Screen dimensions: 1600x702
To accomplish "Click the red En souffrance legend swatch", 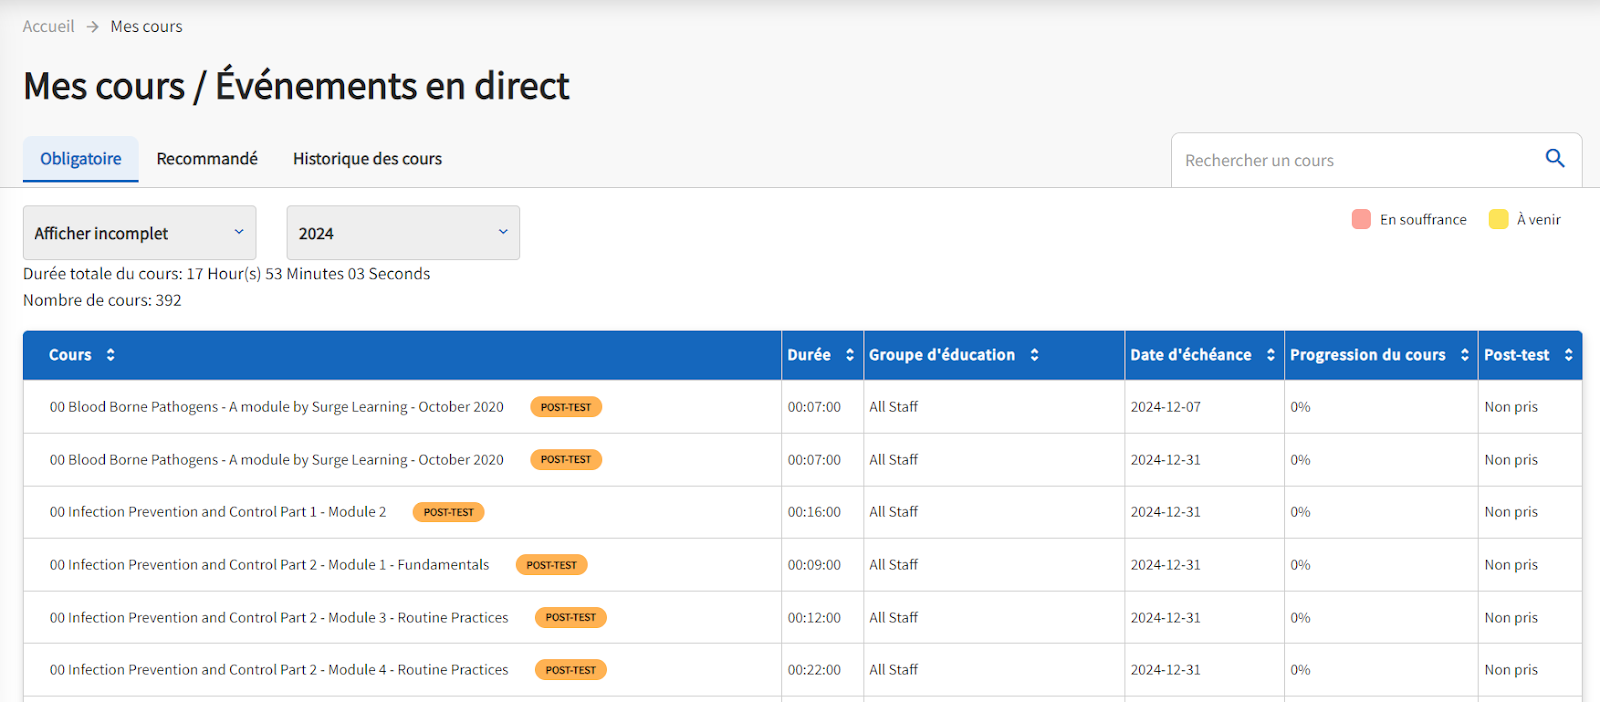I will pos(1361,220).
